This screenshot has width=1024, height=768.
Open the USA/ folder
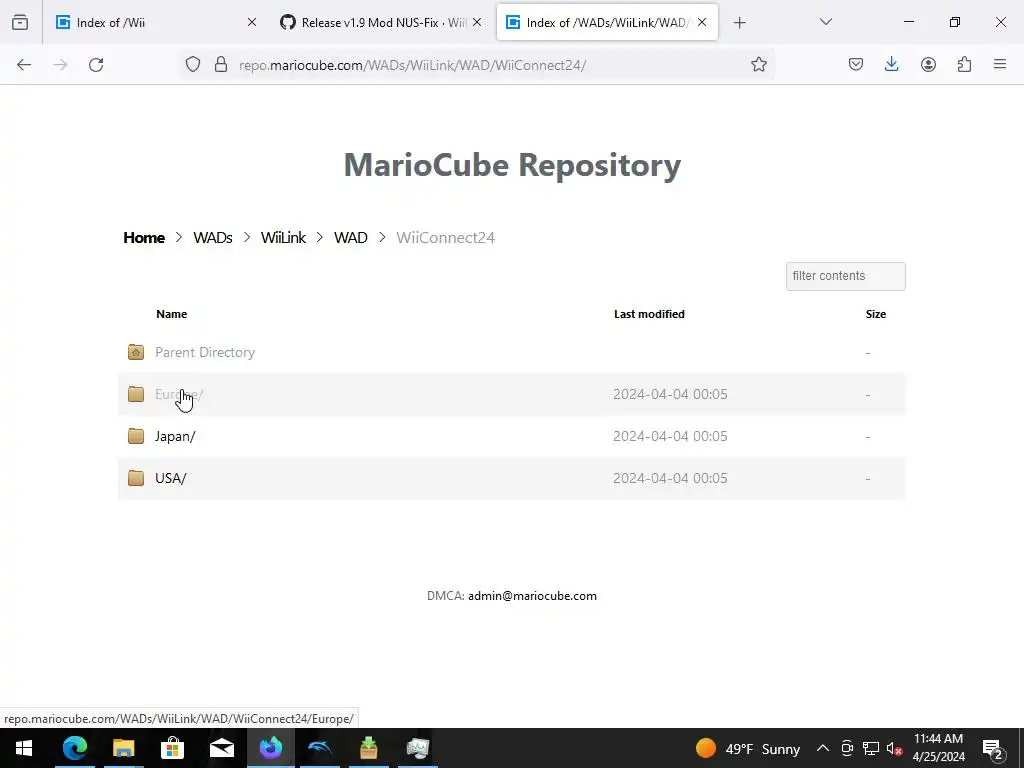170,478
